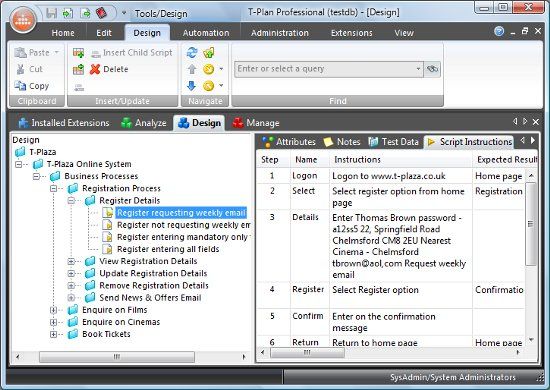Open the Extensions ribbon tab
The image size is (550, 390).
coord(351,33)
